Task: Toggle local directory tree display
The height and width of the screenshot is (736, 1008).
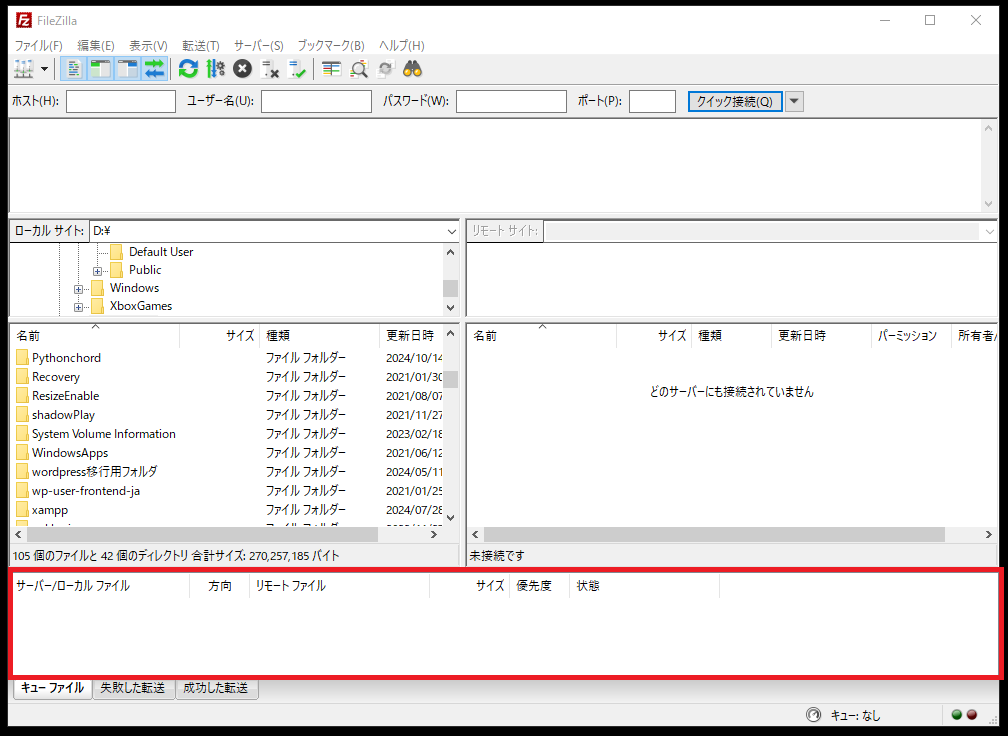Action: [x=100, y=69]
